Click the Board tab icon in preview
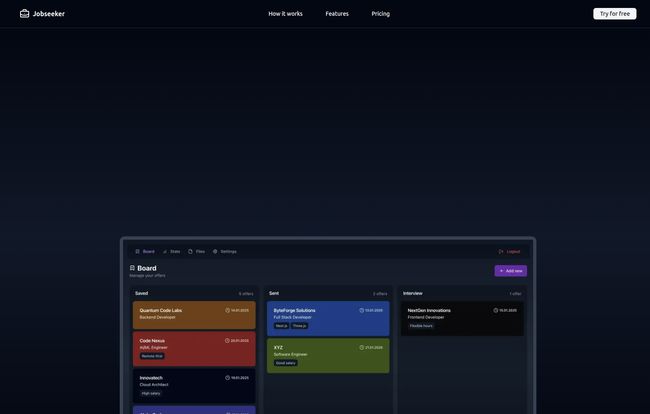 tap(138, 252)
